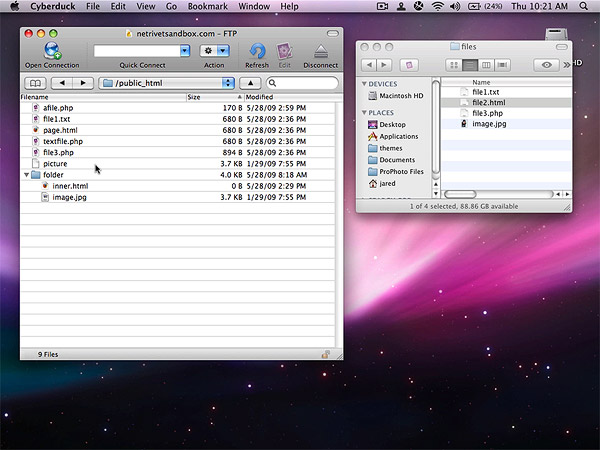Click the Finder horizontal scrollbar thumb
This screenshot has height=450, width=600.
[x=460, y=194]
